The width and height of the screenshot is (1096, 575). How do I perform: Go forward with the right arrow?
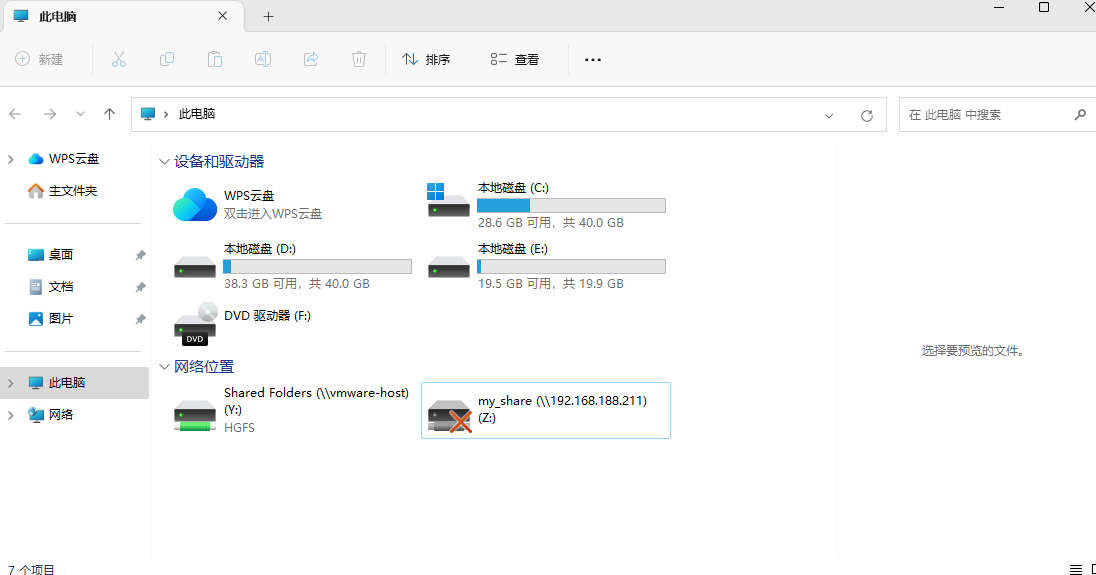[x=50, y=114]
